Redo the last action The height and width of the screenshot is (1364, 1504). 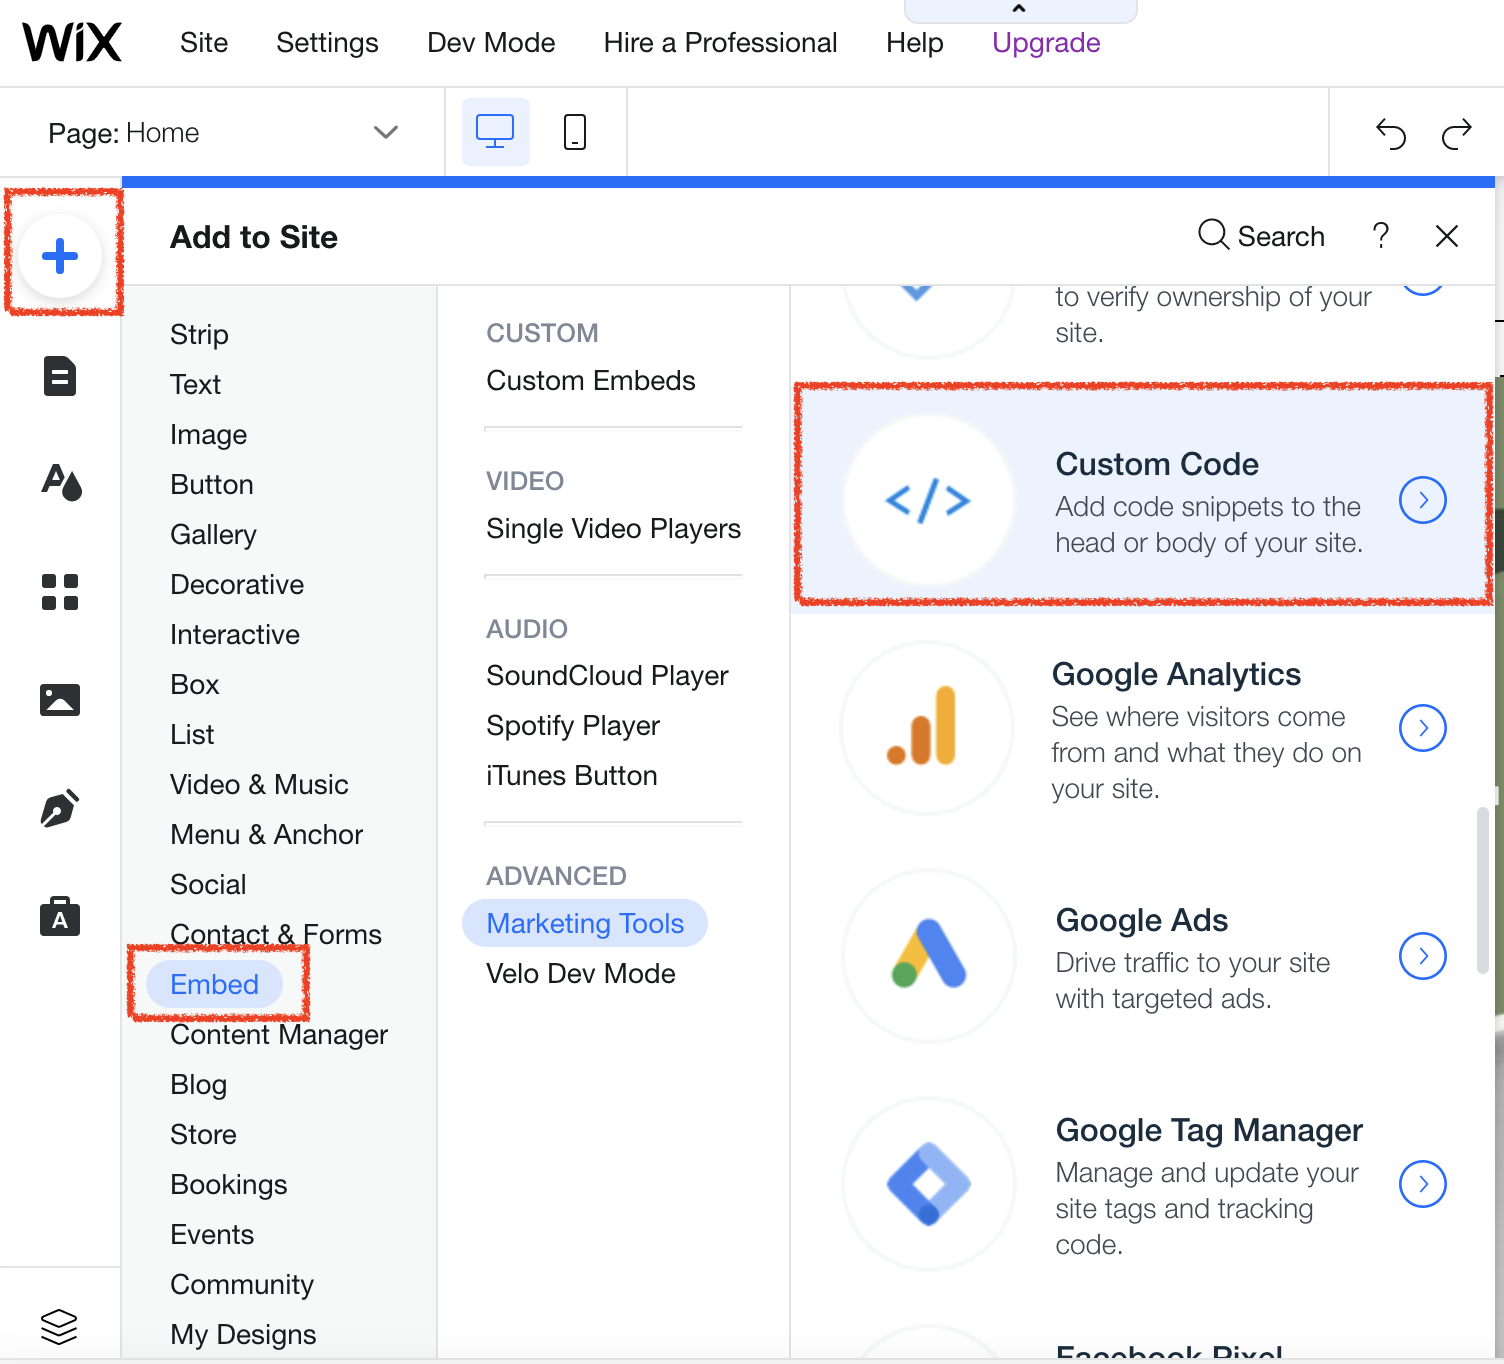click(1457, 133)
